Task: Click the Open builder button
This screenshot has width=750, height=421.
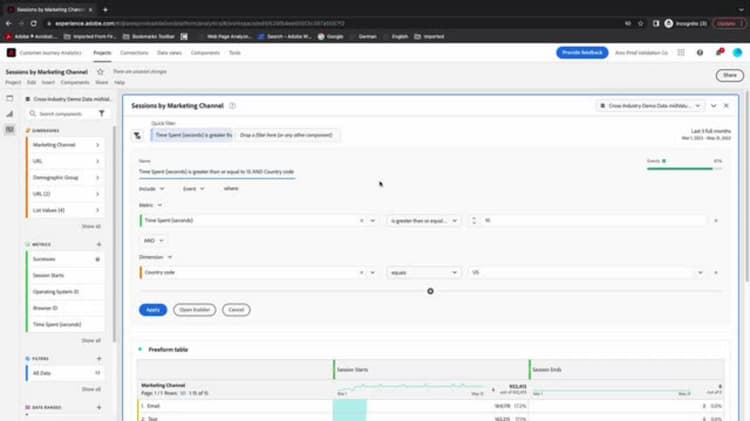Action: (x=194, y=310)
